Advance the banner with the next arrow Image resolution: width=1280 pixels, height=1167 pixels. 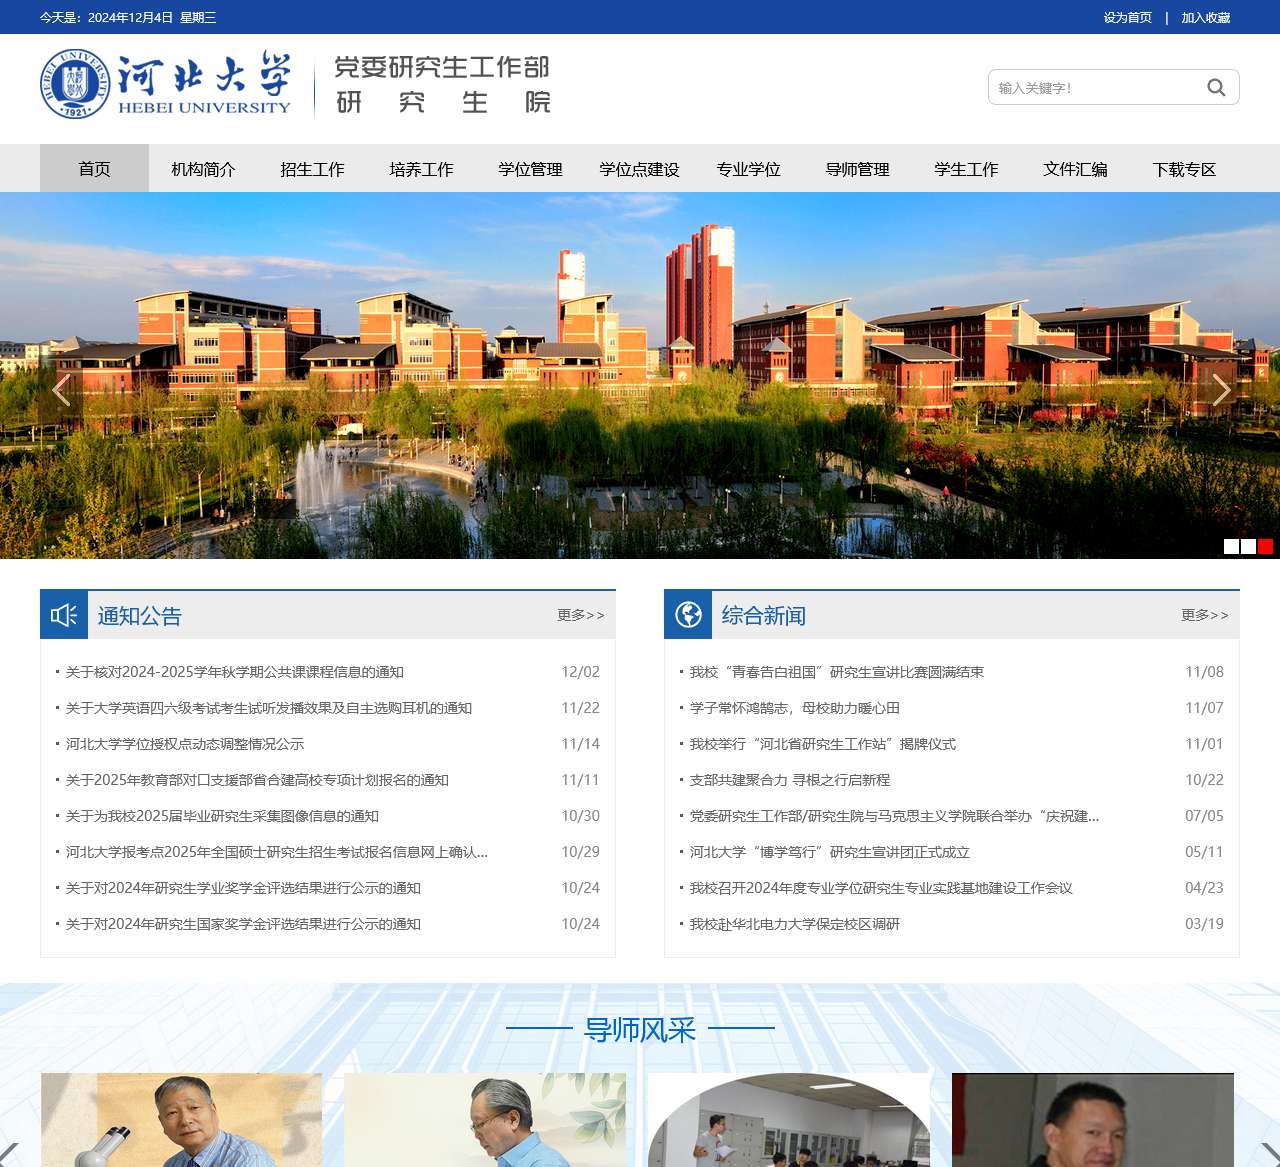click(x=1222, y=390)
